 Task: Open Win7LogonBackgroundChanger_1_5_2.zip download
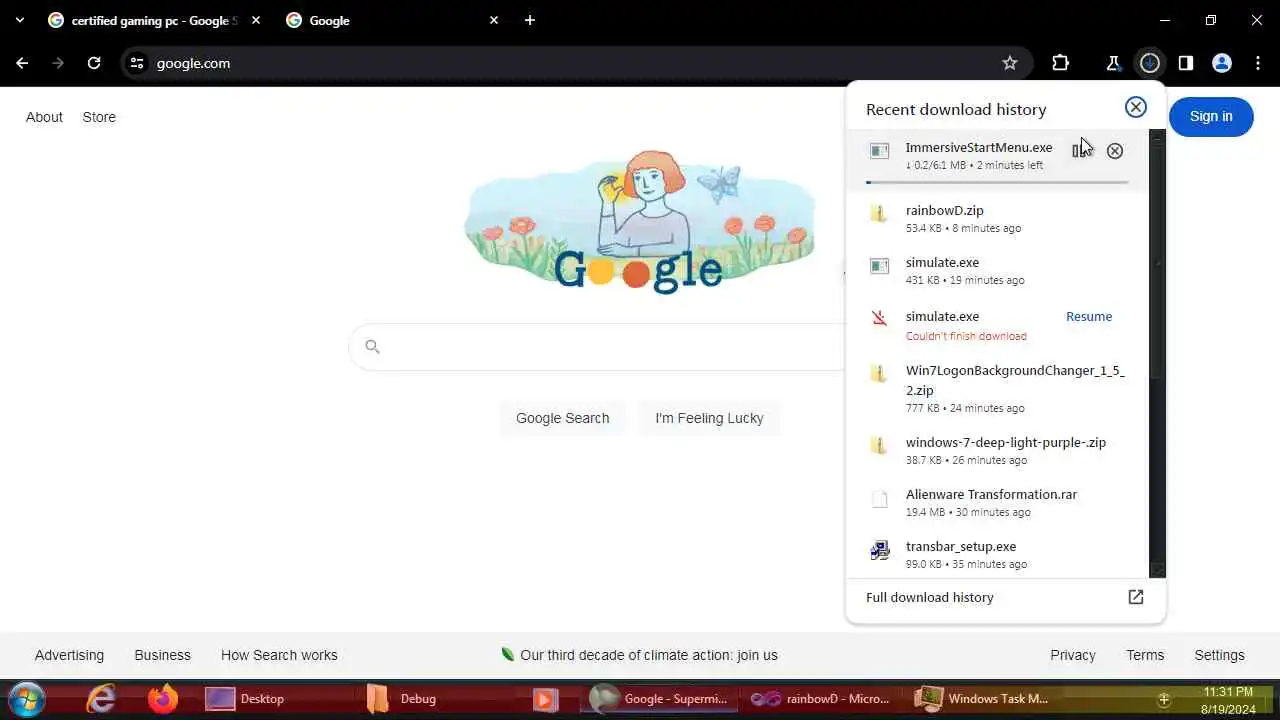(x=997, y=388)
